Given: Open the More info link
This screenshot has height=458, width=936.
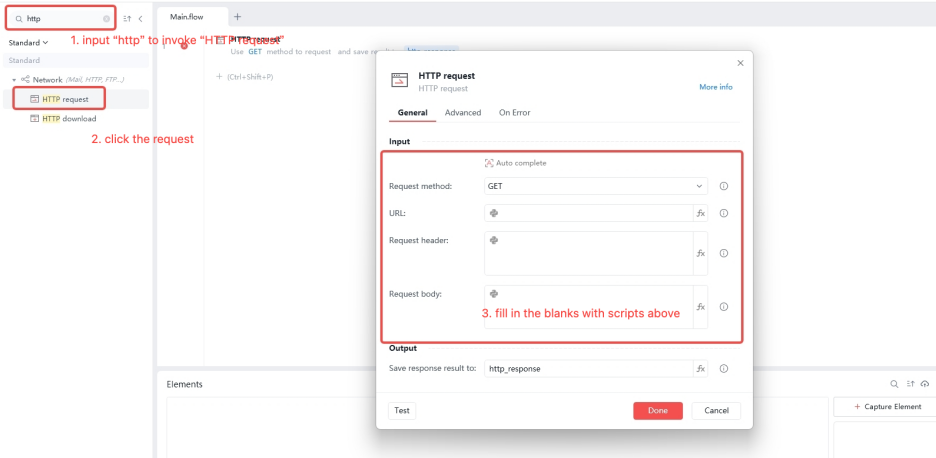Looking at the screenshot, I should point(715,87).
